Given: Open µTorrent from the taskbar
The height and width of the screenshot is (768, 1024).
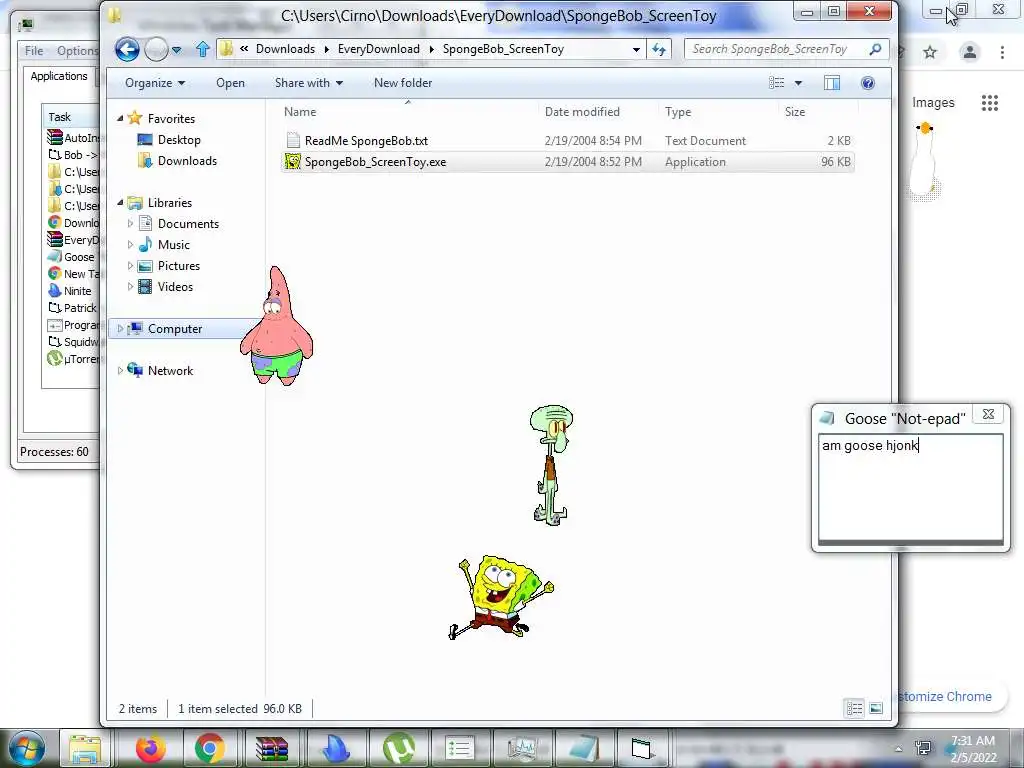Looking at the screenshot, I should [x=399, y=748].
